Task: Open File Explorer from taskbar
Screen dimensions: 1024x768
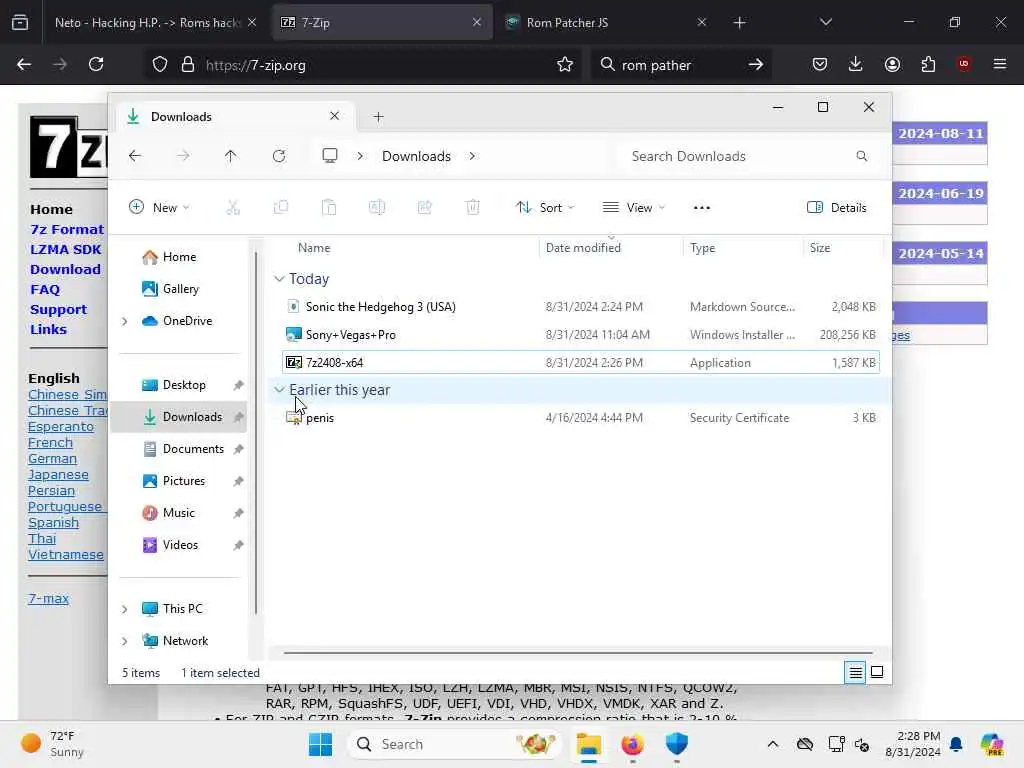Action: point(588,744)
